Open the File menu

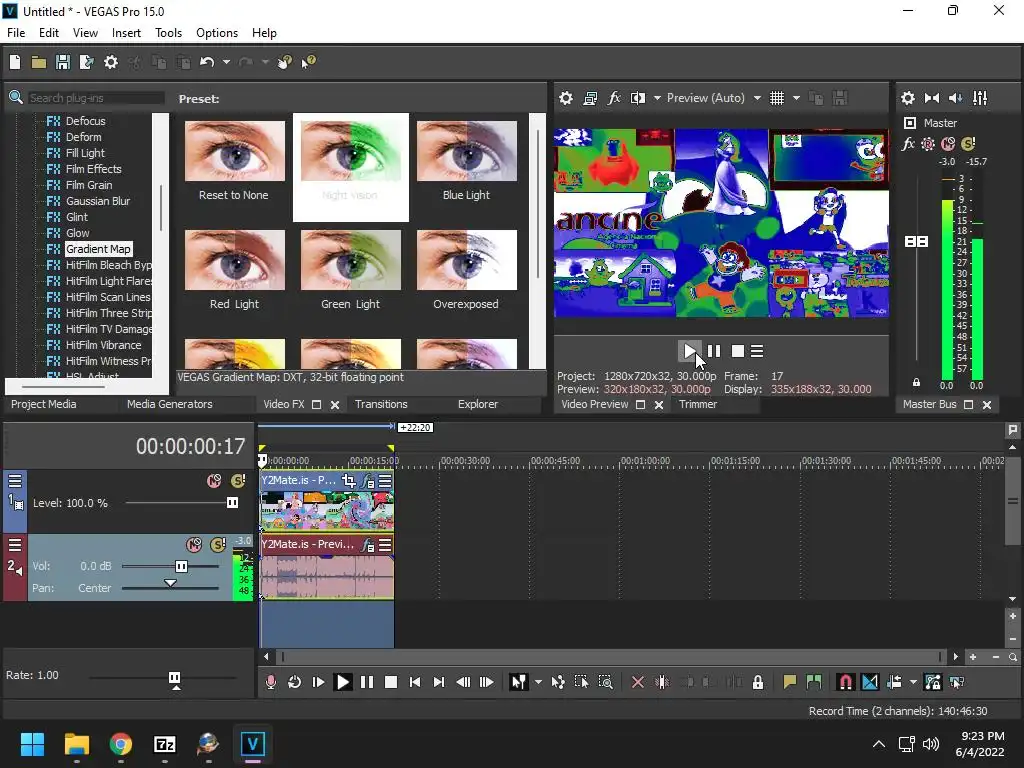pos(16,33)
